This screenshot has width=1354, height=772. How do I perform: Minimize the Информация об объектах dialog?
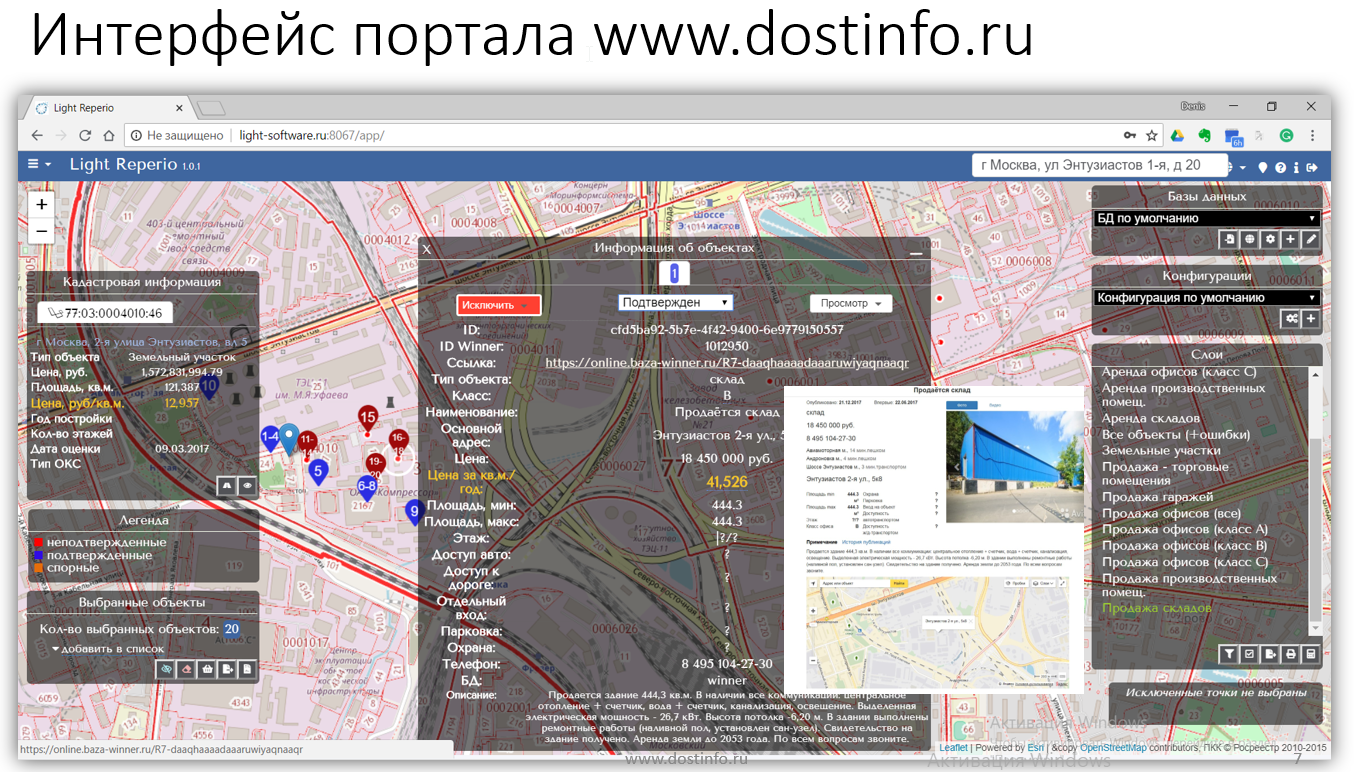click(916, 254)
